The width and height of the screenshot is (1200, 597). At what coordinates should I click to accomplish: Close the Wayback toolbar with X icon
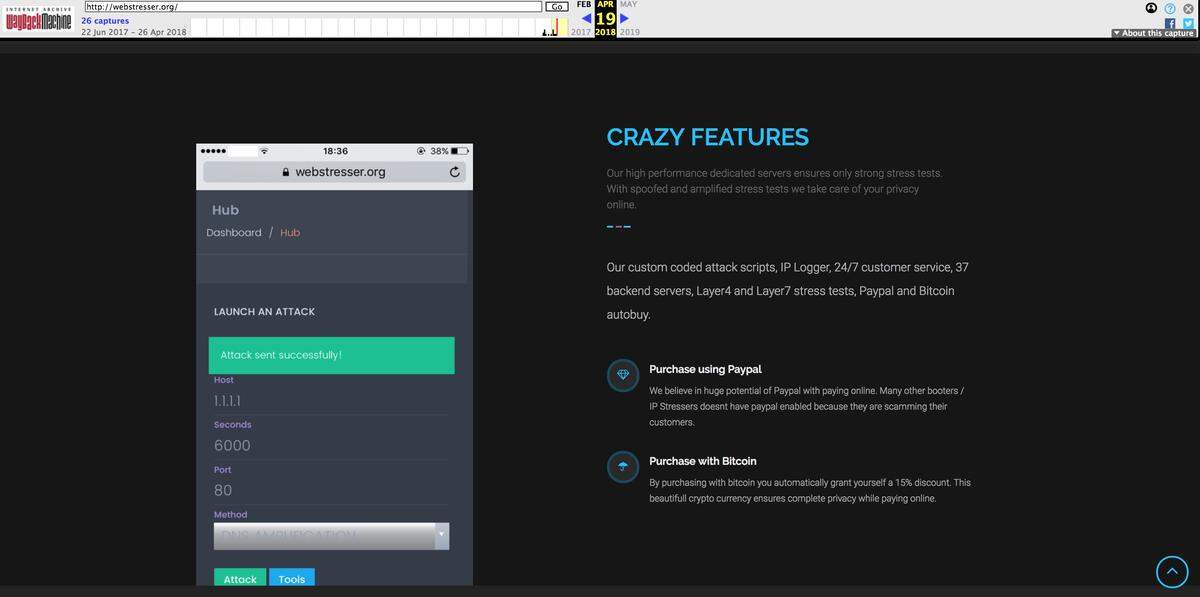point(1188,8)
